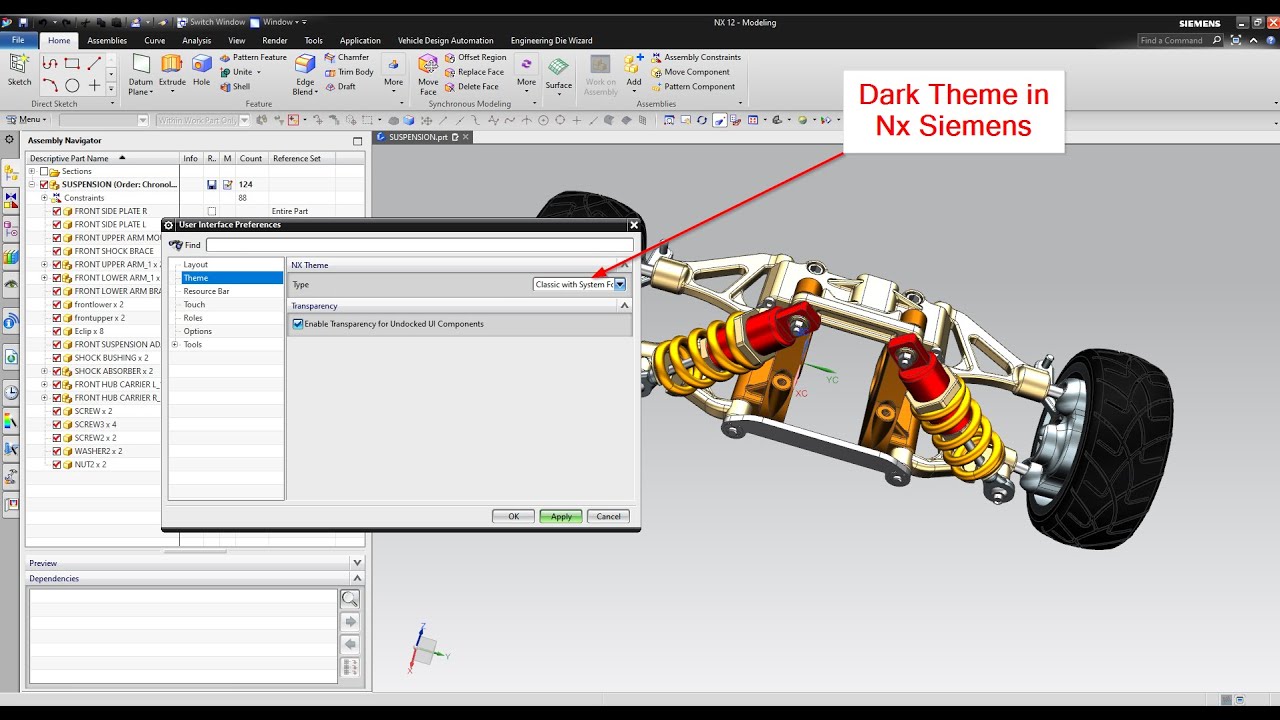1280x720 pixels.
Task: Open the File menu
Action: (x=18, y=40)
